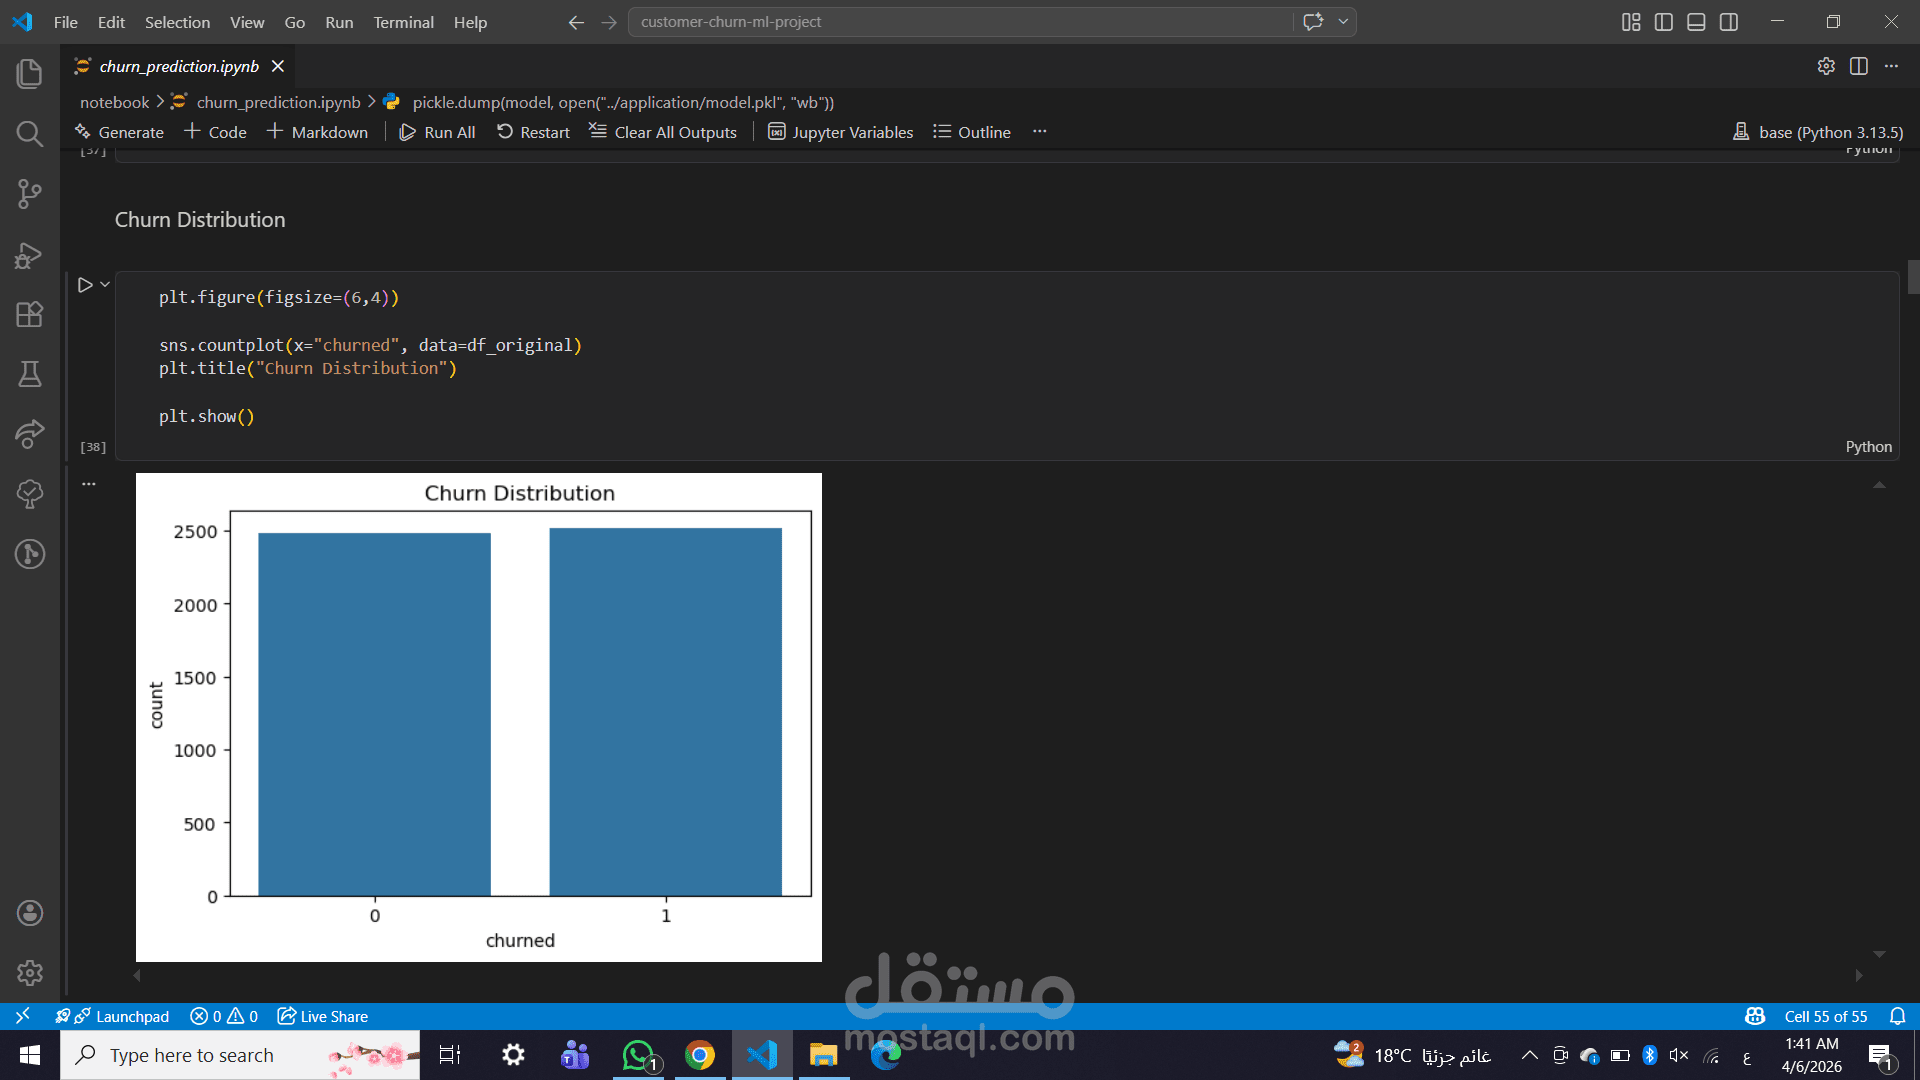Expand more notebook toolbar actions ellipsis
Screen dimensions: 1920x1080
[x=1040, y=132]
